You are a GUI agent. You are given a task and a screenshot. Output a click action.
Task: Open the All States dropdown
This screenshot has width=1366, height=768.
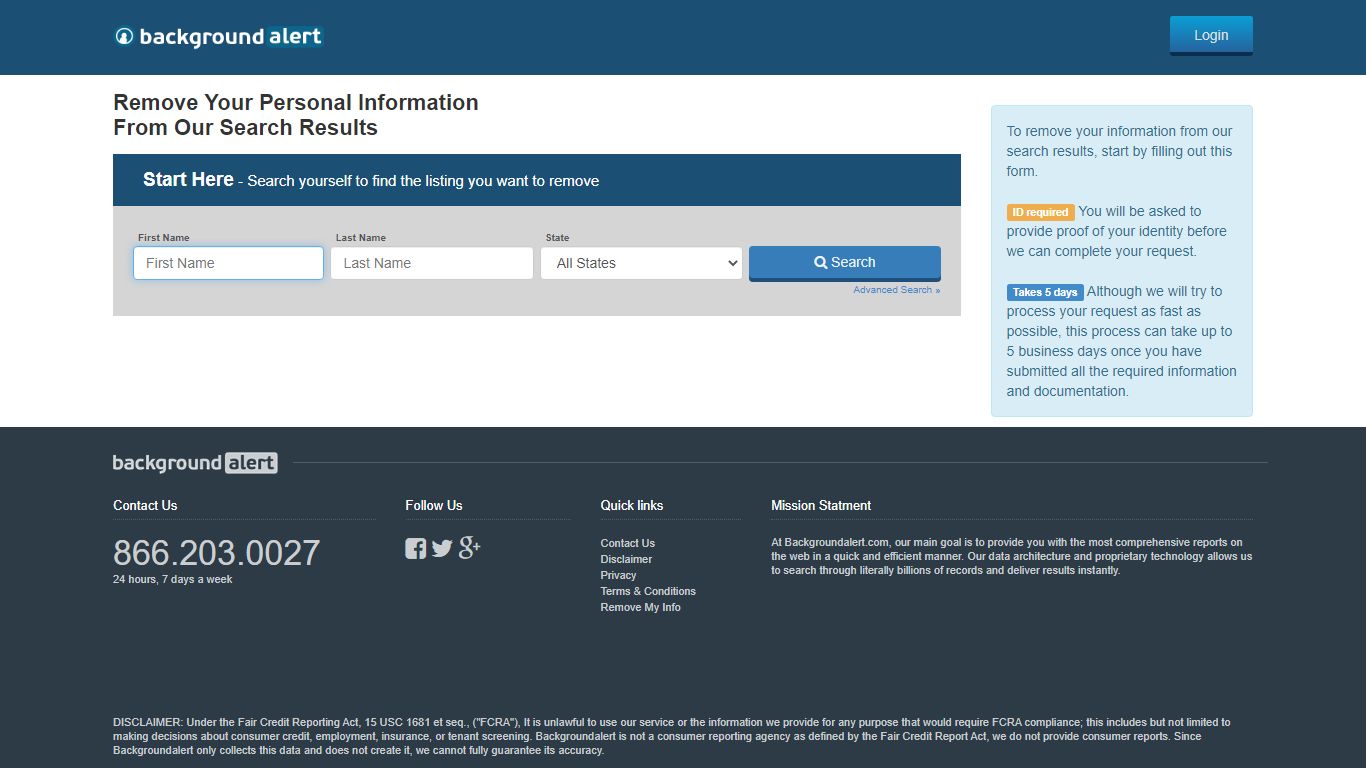point(642,263)
